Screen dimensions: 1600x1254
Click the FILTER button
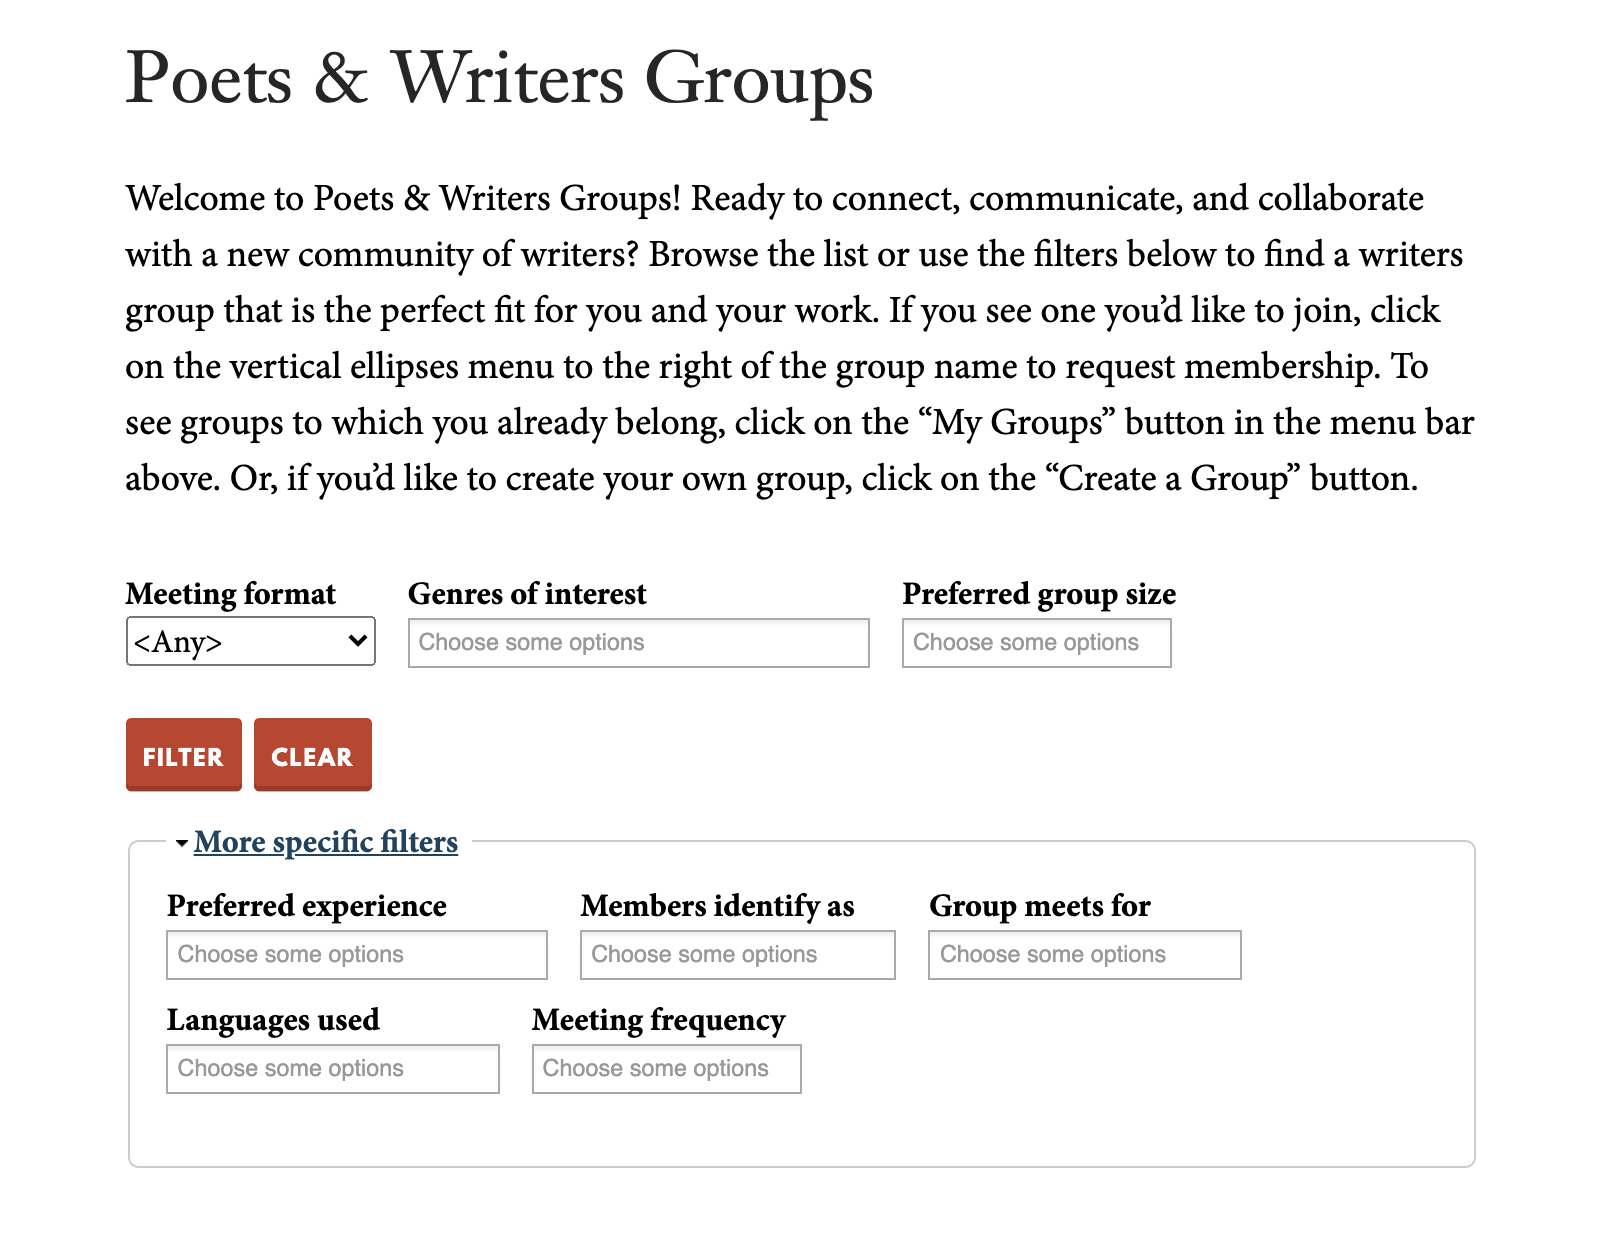click(184, 755)
